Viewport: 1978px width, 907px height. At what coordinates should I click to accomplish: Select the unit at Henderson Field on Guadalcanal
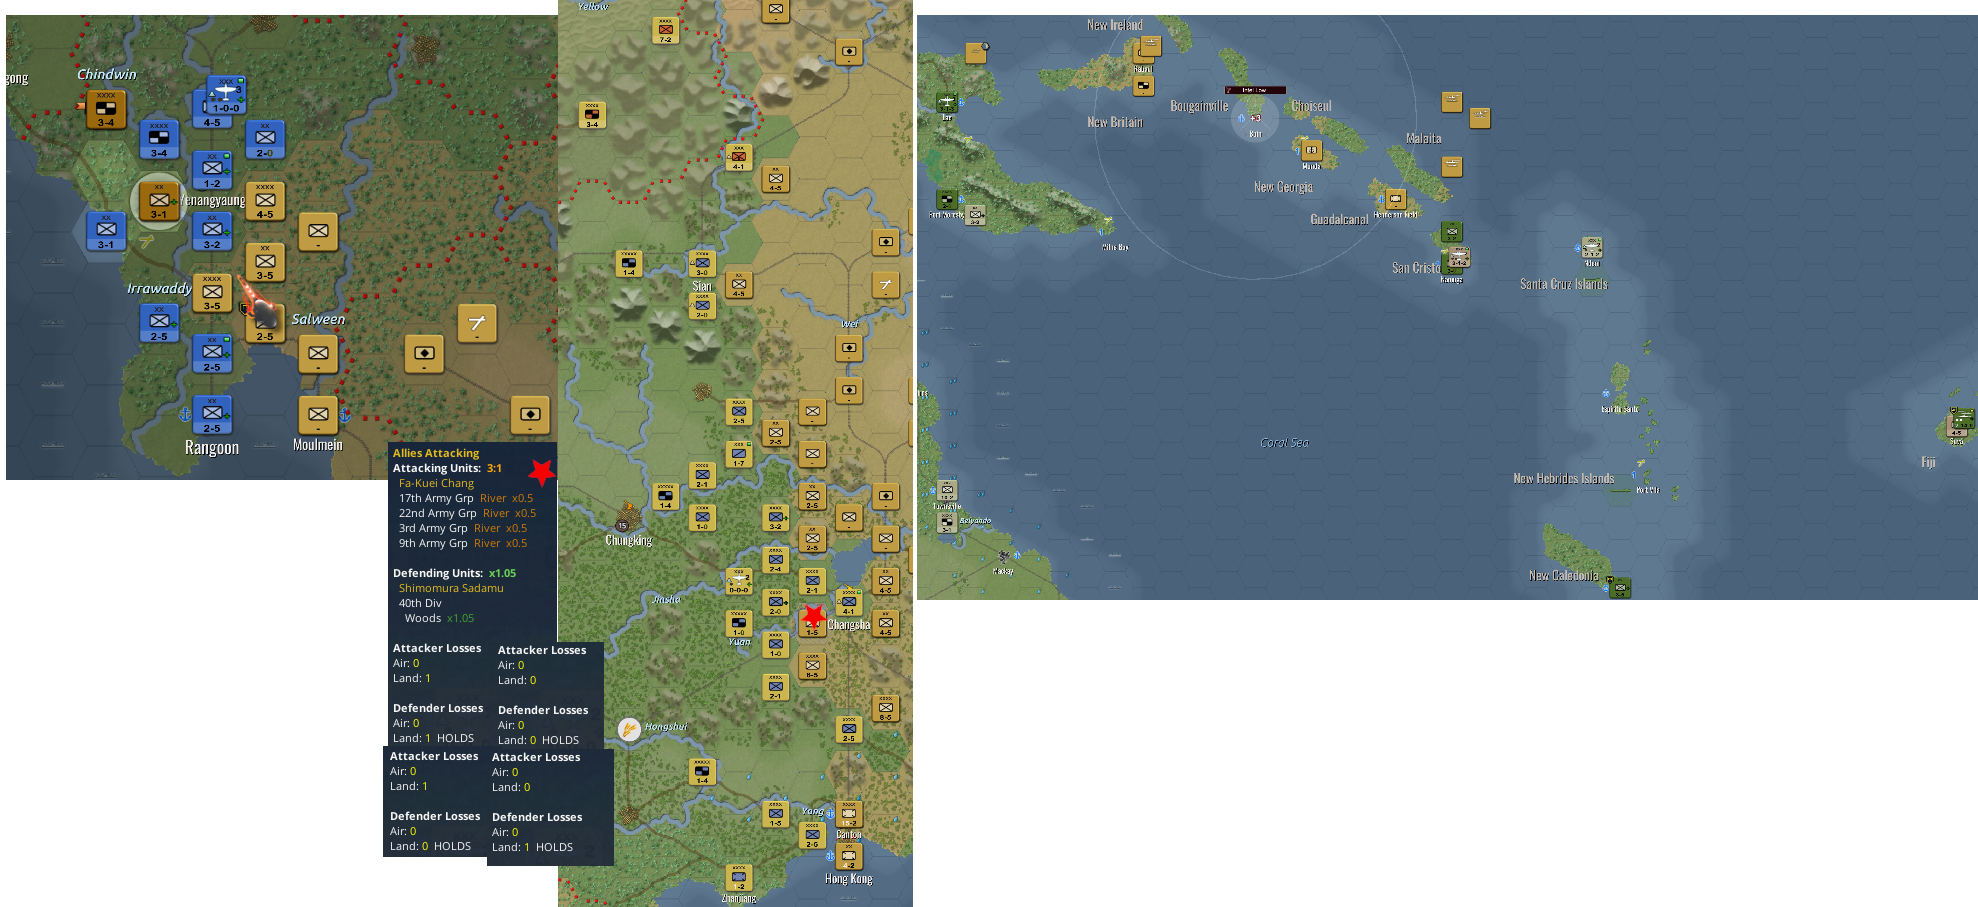1396,199
